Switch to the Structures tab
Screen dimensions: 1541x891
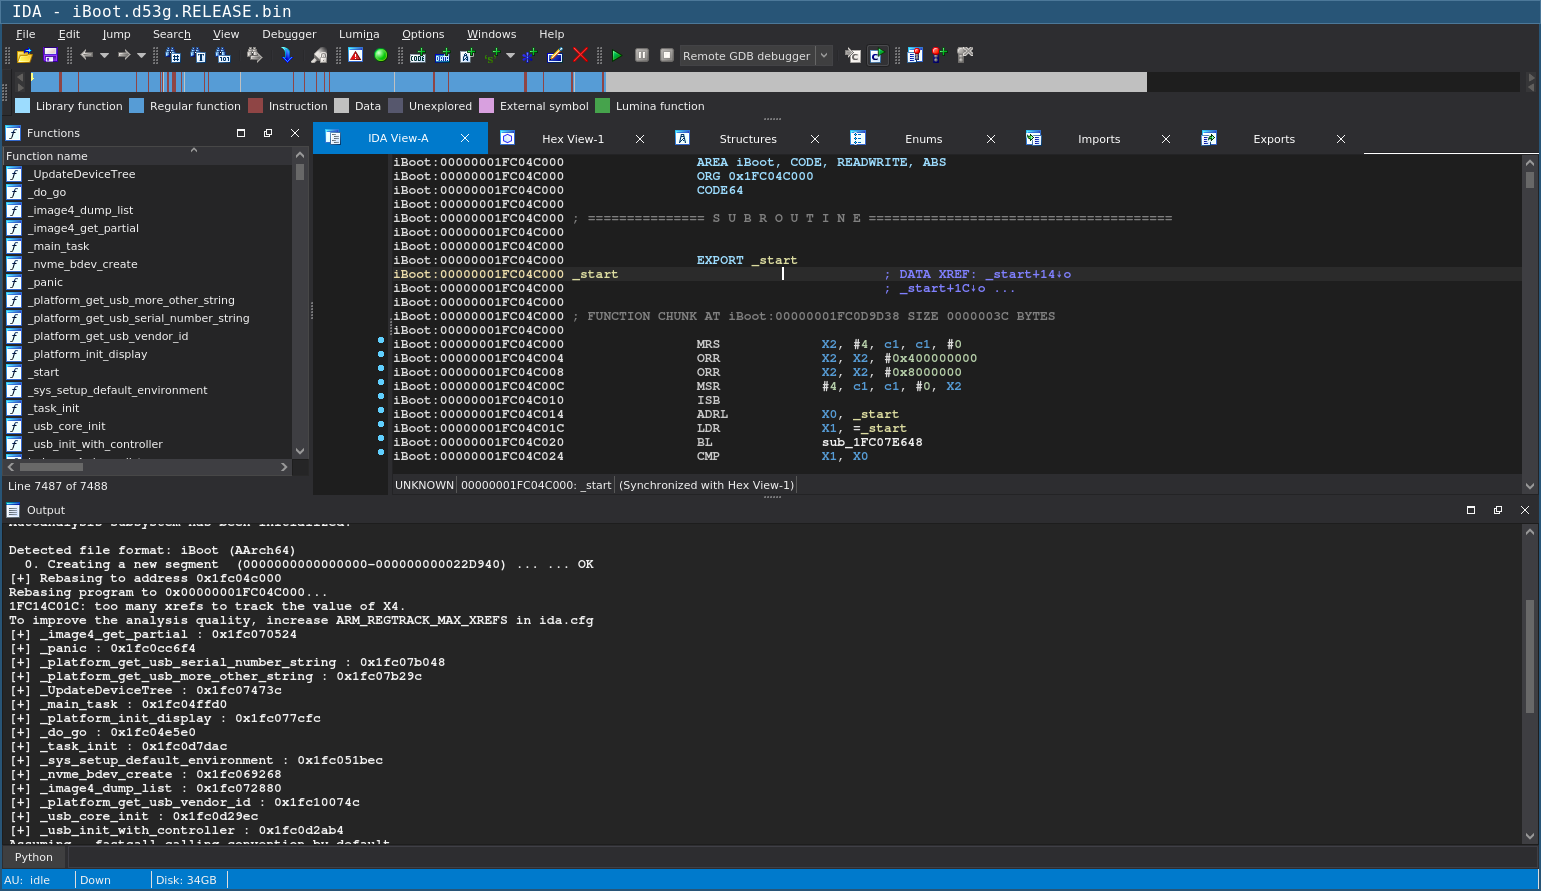[748, 139]
